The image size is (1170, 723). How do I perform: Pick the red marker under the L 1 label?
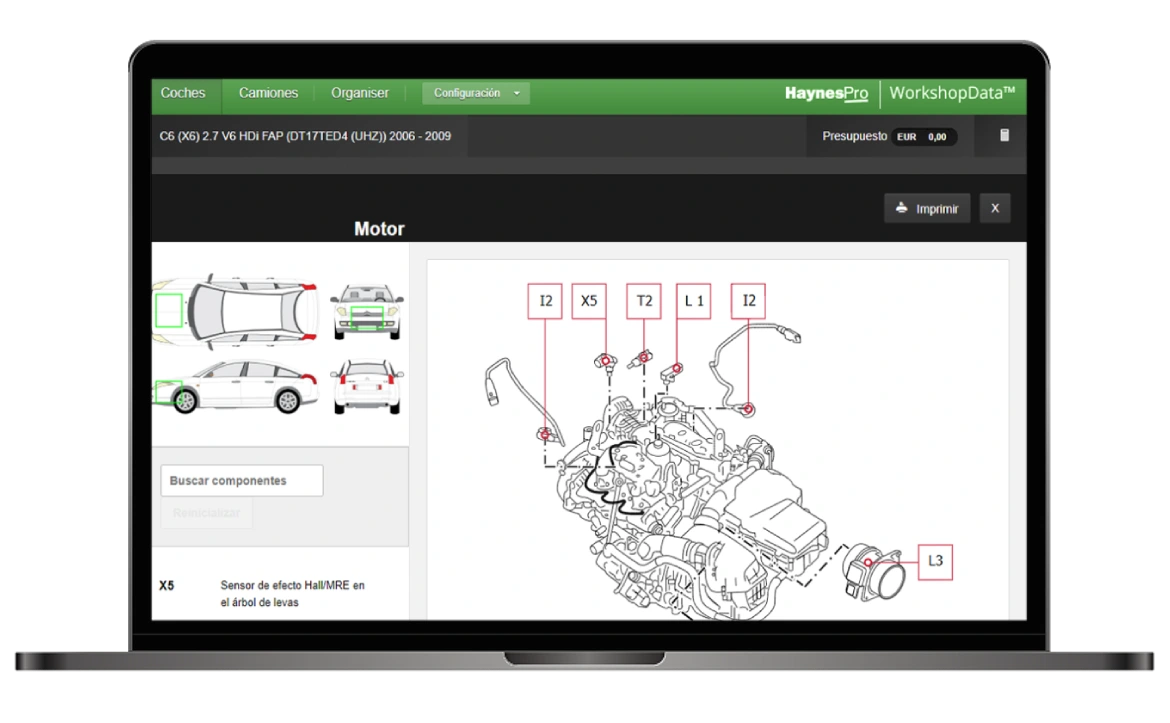[677, 368]
